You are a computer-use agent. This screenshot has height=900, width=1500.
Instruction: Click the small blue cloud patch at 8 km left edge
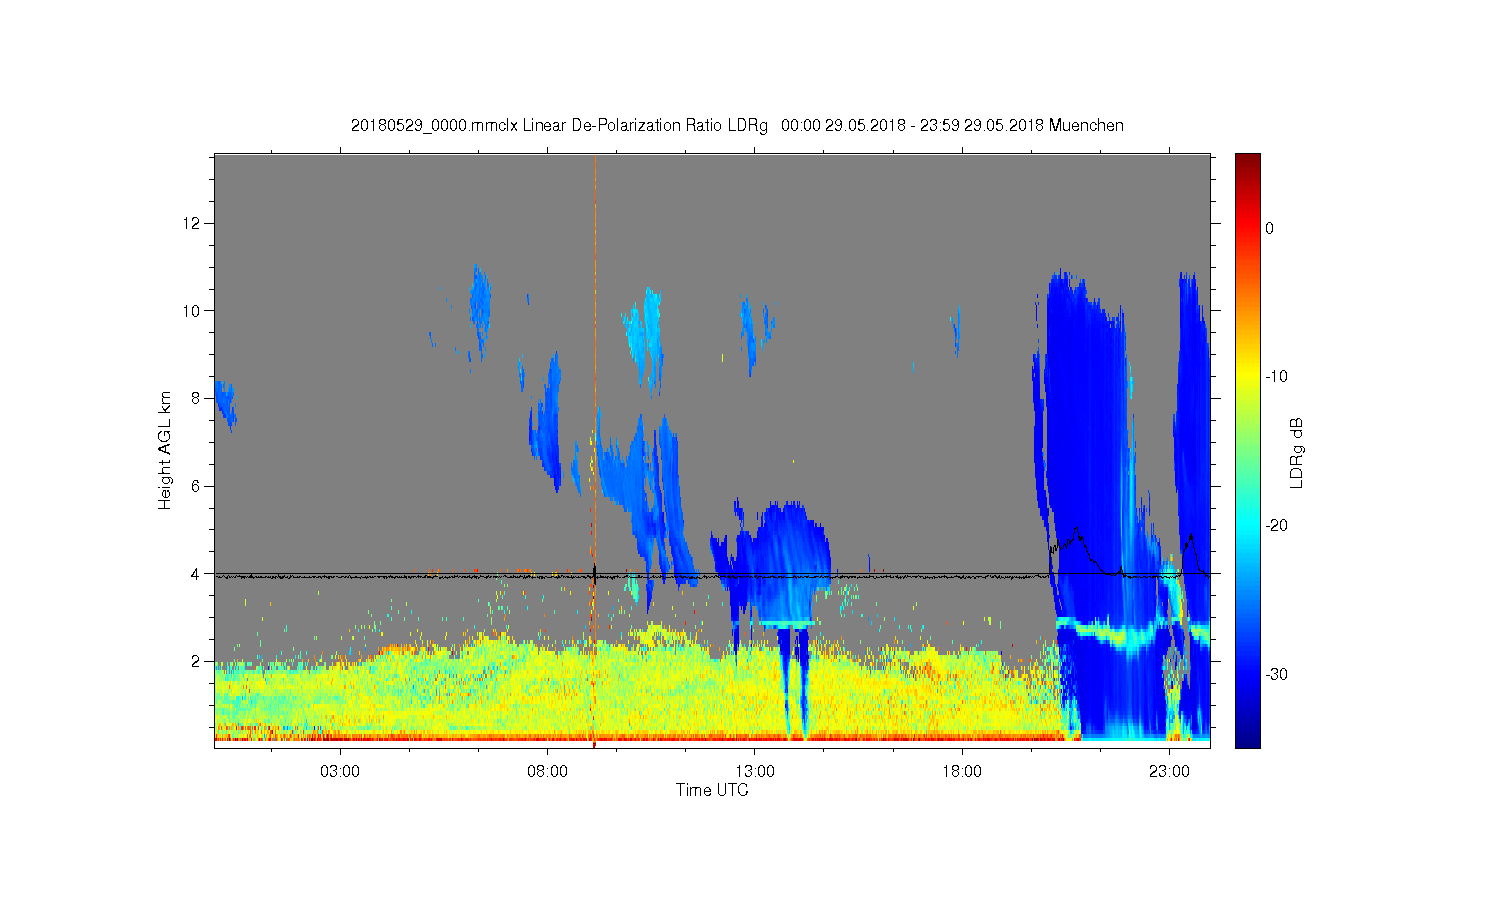click(226, 405)
